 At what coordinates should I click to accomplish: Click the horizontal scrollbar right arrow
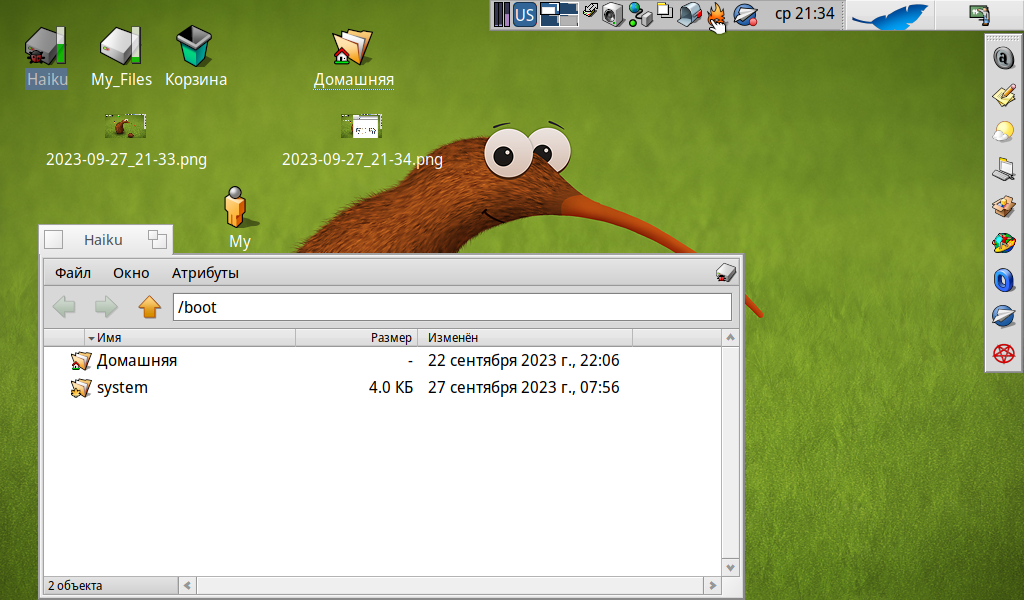pos(712,586)
